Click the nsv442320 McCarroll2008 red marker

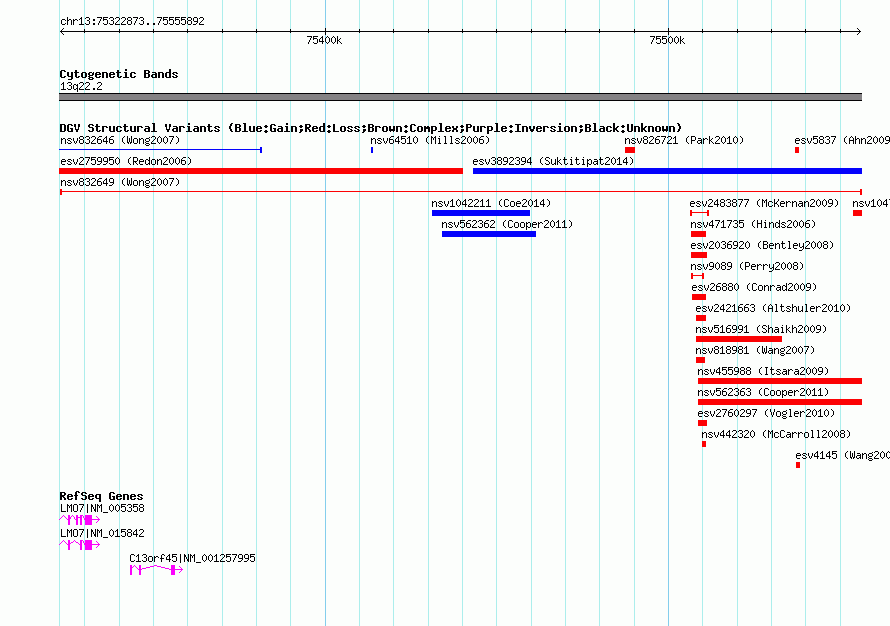click(704, 444)
